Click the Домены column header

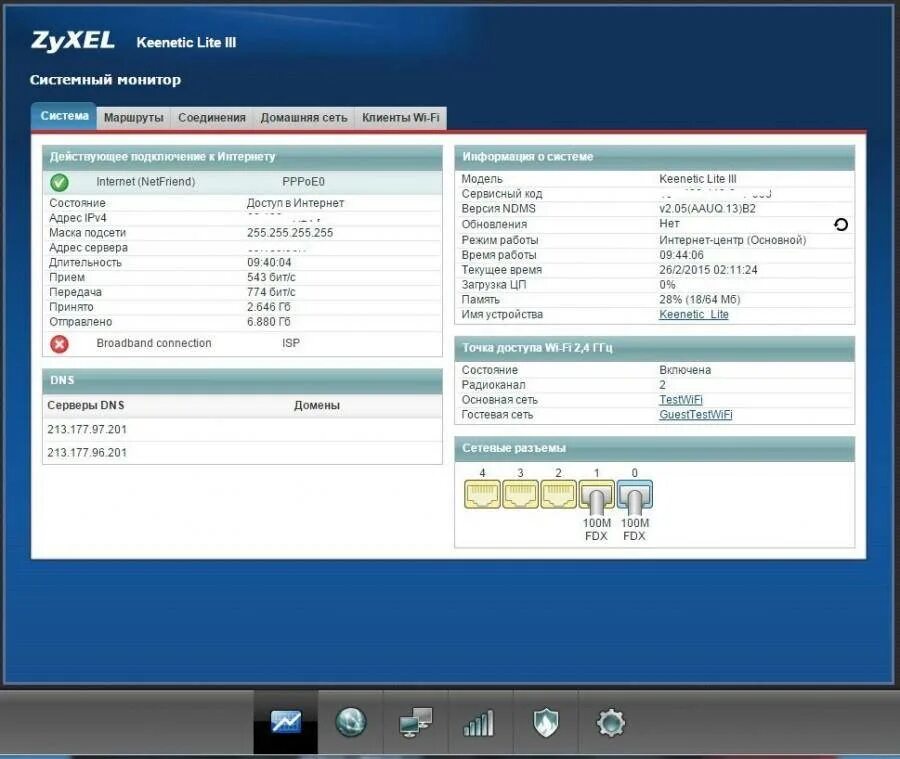[317, 405]
